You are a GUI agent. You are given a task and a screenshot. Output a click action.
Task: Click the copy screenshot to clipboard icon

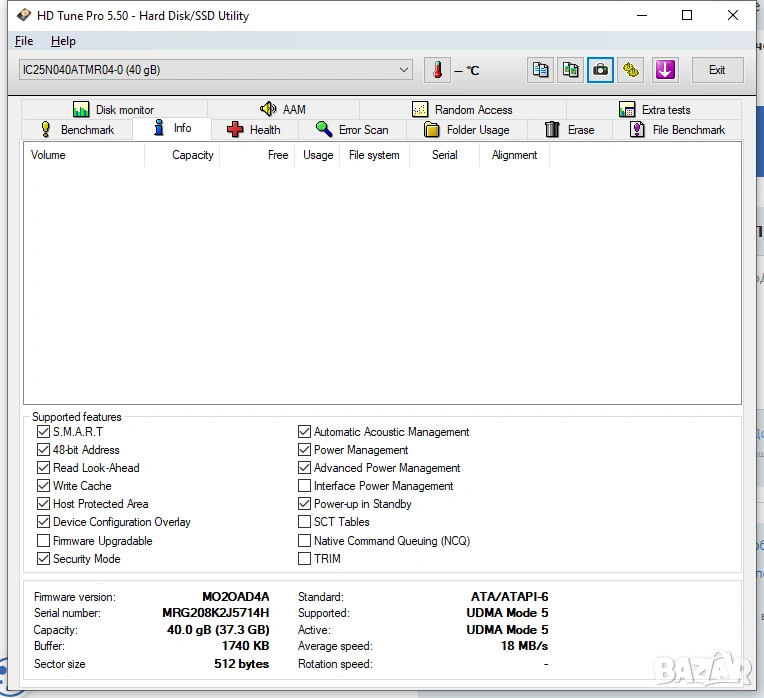click(x=570, y=70)
